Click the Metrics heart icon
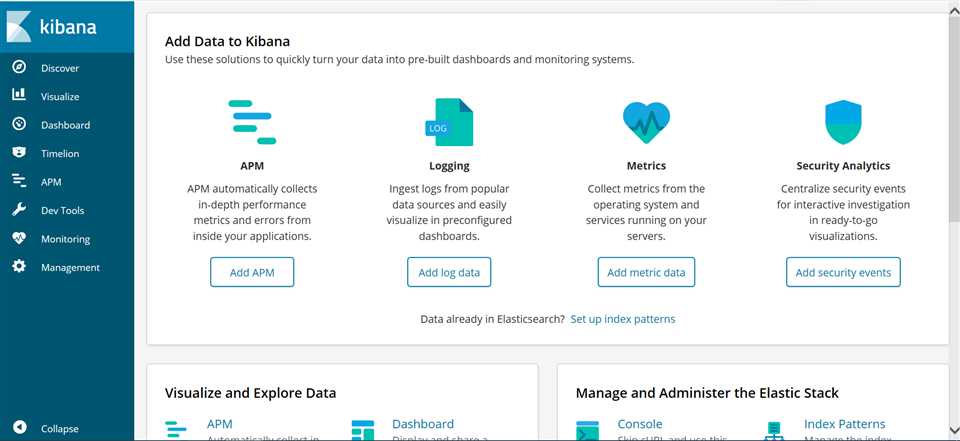The image size is (960, 441). click(x=646, y=122)
